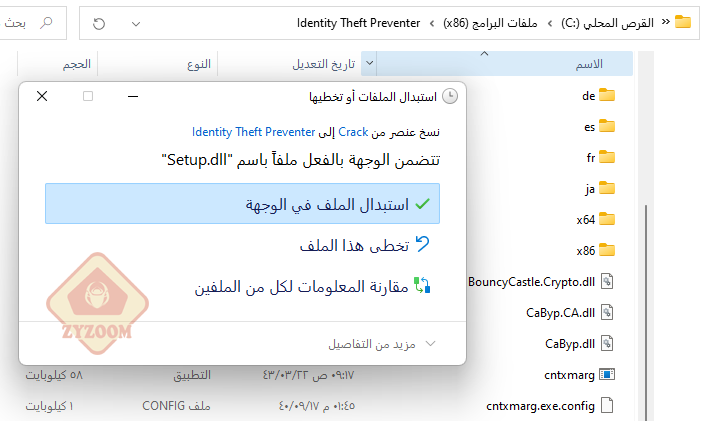Click the clock icon in dialog title
This screenshot has width=708, height=421.
[x=450, y=96]
